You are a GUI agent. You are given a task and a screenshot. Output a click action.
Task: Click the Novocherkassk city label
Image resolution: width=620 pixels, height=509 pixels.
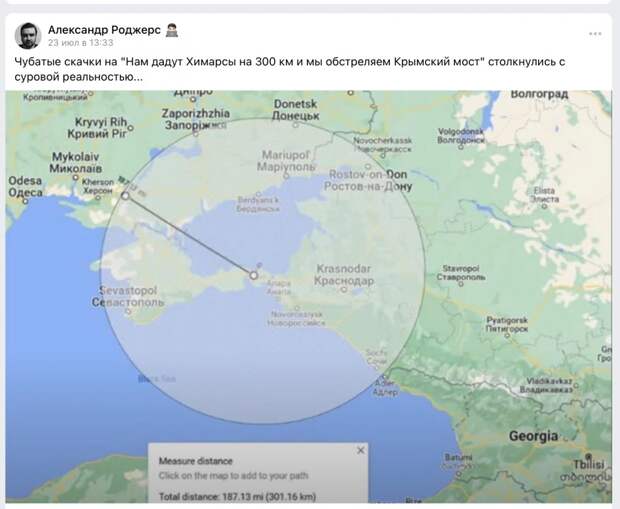tap(382, 144)
